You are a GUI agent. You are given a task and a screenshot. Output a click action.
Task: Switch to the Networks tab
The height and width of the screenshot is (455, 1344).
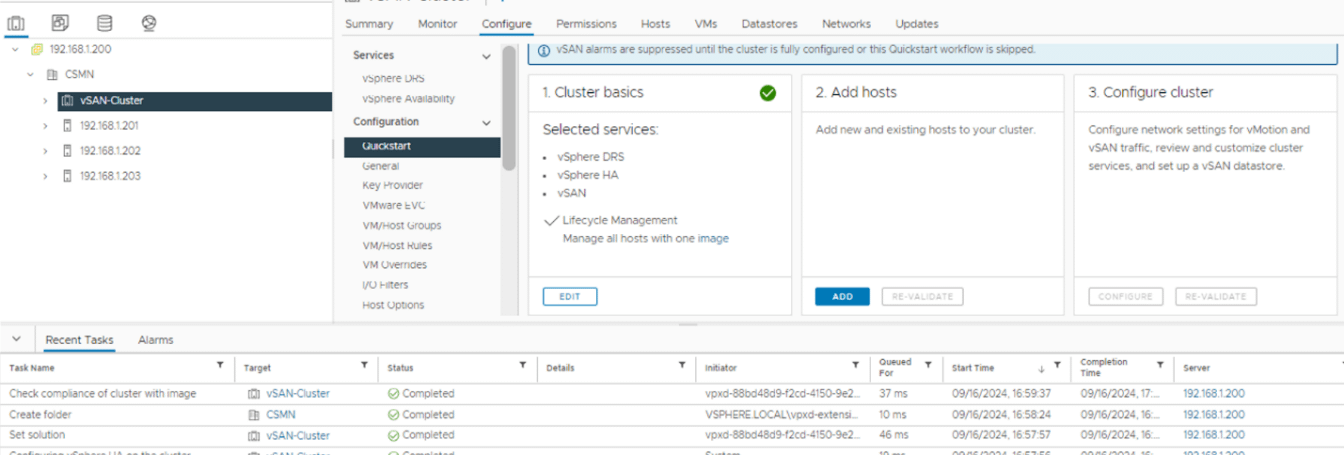click(x=846, y=24)
